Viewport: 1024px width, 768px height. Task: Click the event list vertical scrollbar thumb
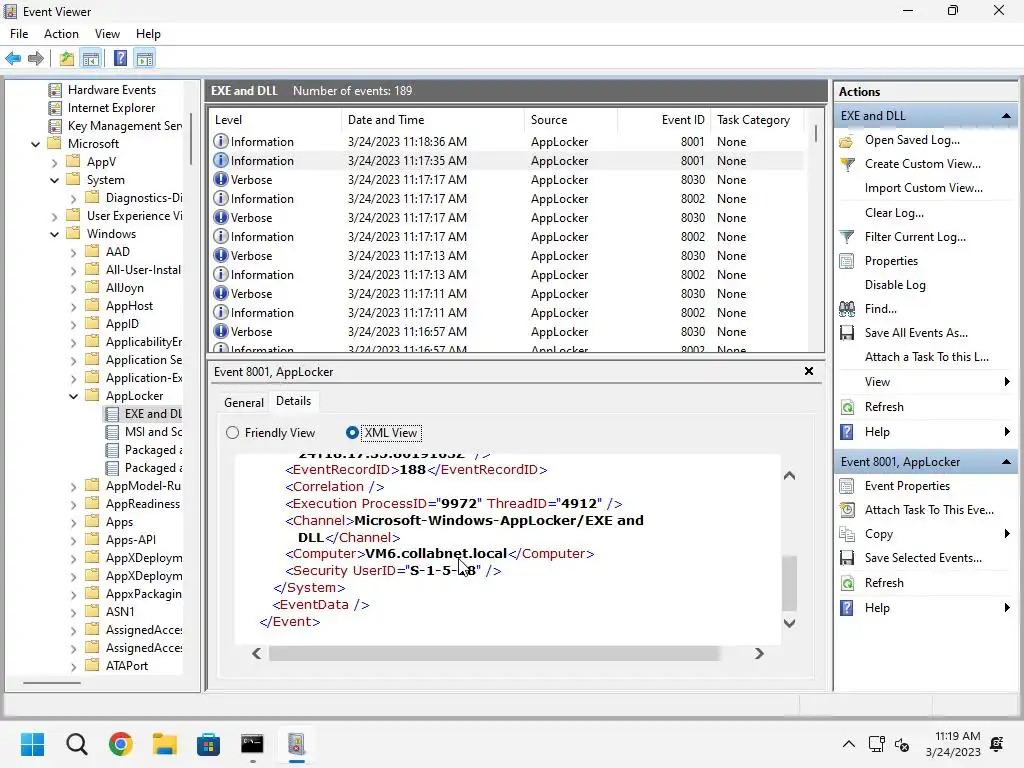tap(816, 134)
